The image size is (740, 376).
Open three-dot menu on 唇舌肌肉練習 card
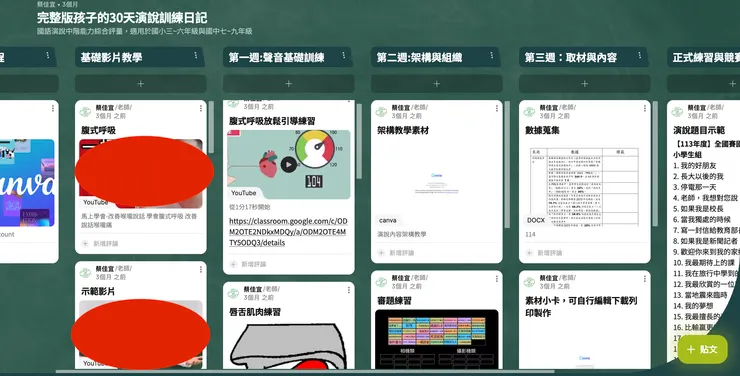click(349, 290)
